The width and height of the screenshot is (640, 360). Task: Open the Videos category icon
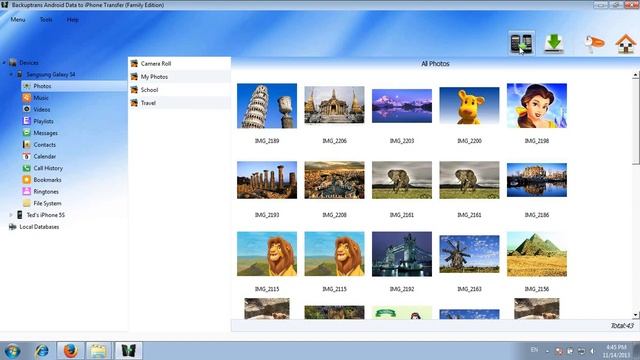[27, 109]
